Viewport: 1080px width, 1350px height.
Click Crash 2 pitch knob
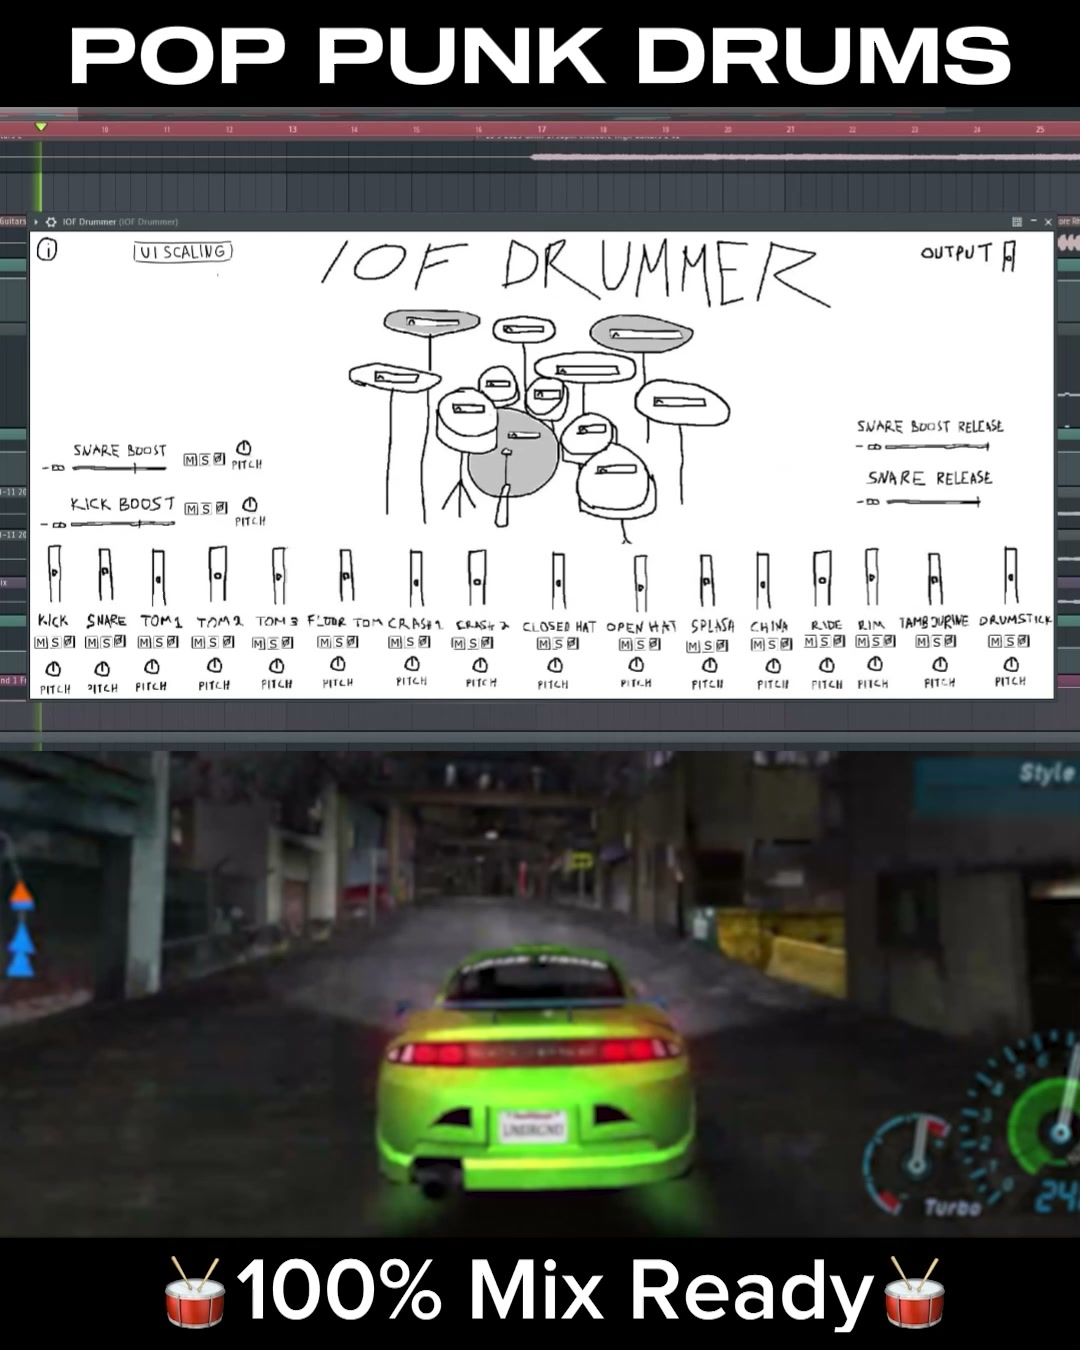(480, 665)
